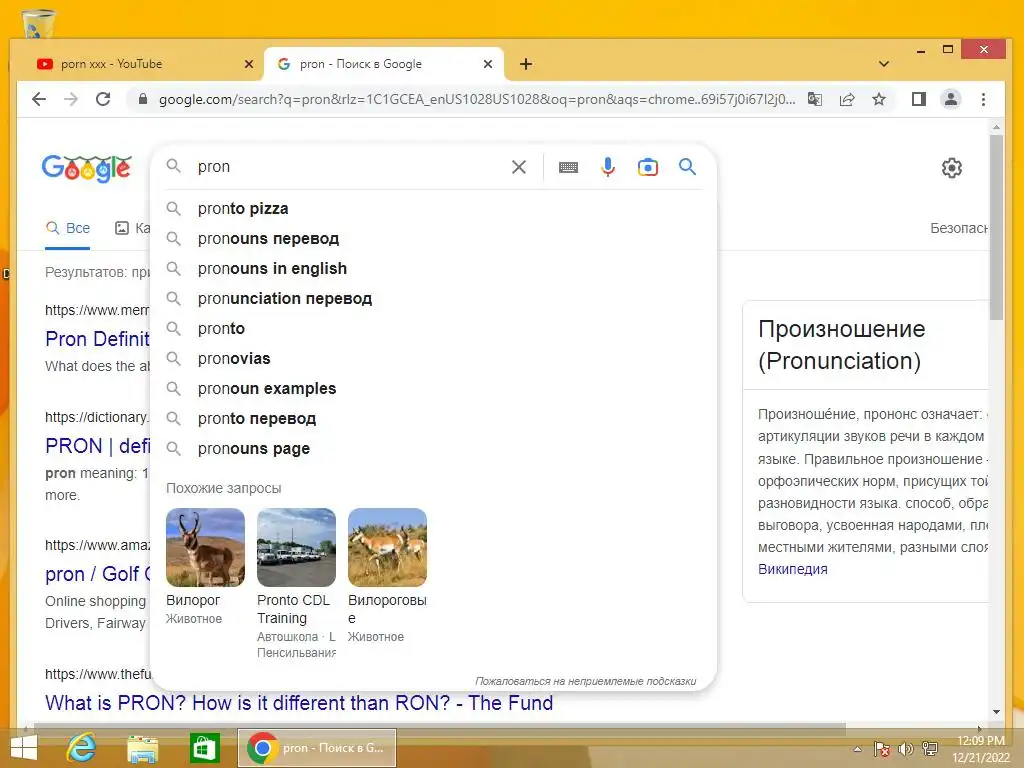The width and height of the screenshot is (1024, 768).
Task: Click the browser forward arrow
Action: click(x=71, y=99)
